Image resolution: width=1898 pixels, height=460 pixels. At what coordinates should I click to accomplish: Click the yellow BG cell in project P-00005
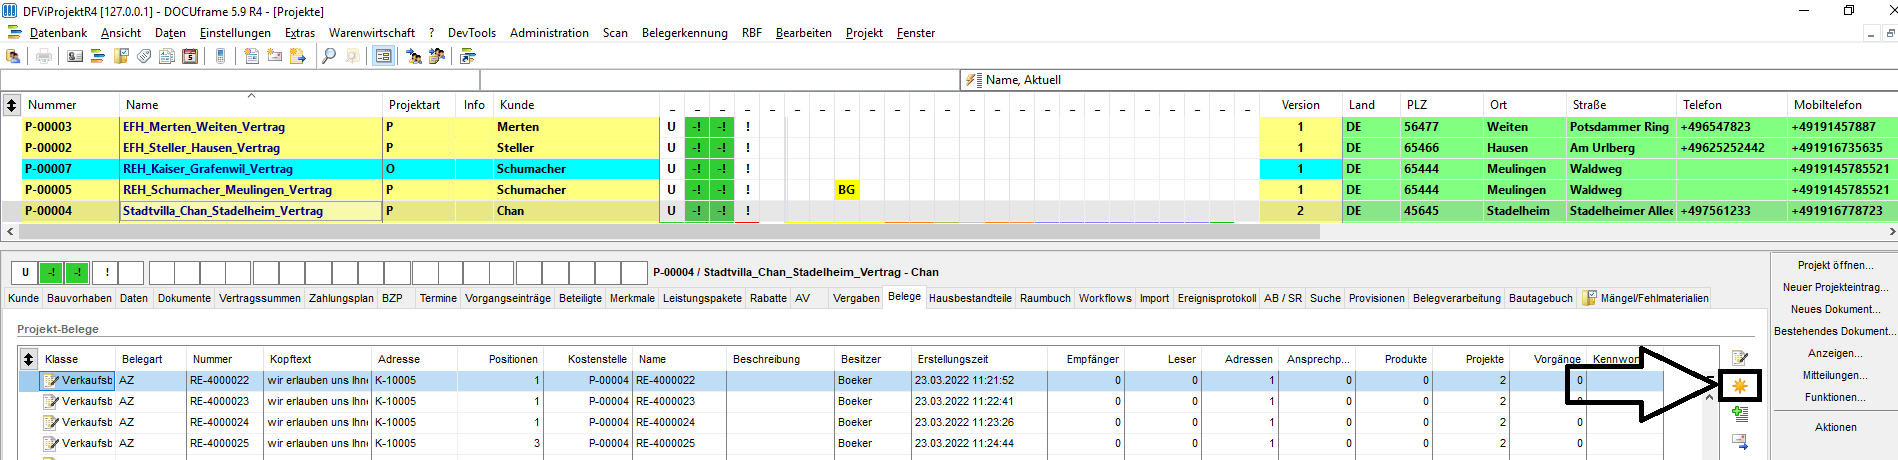point(846,190)
